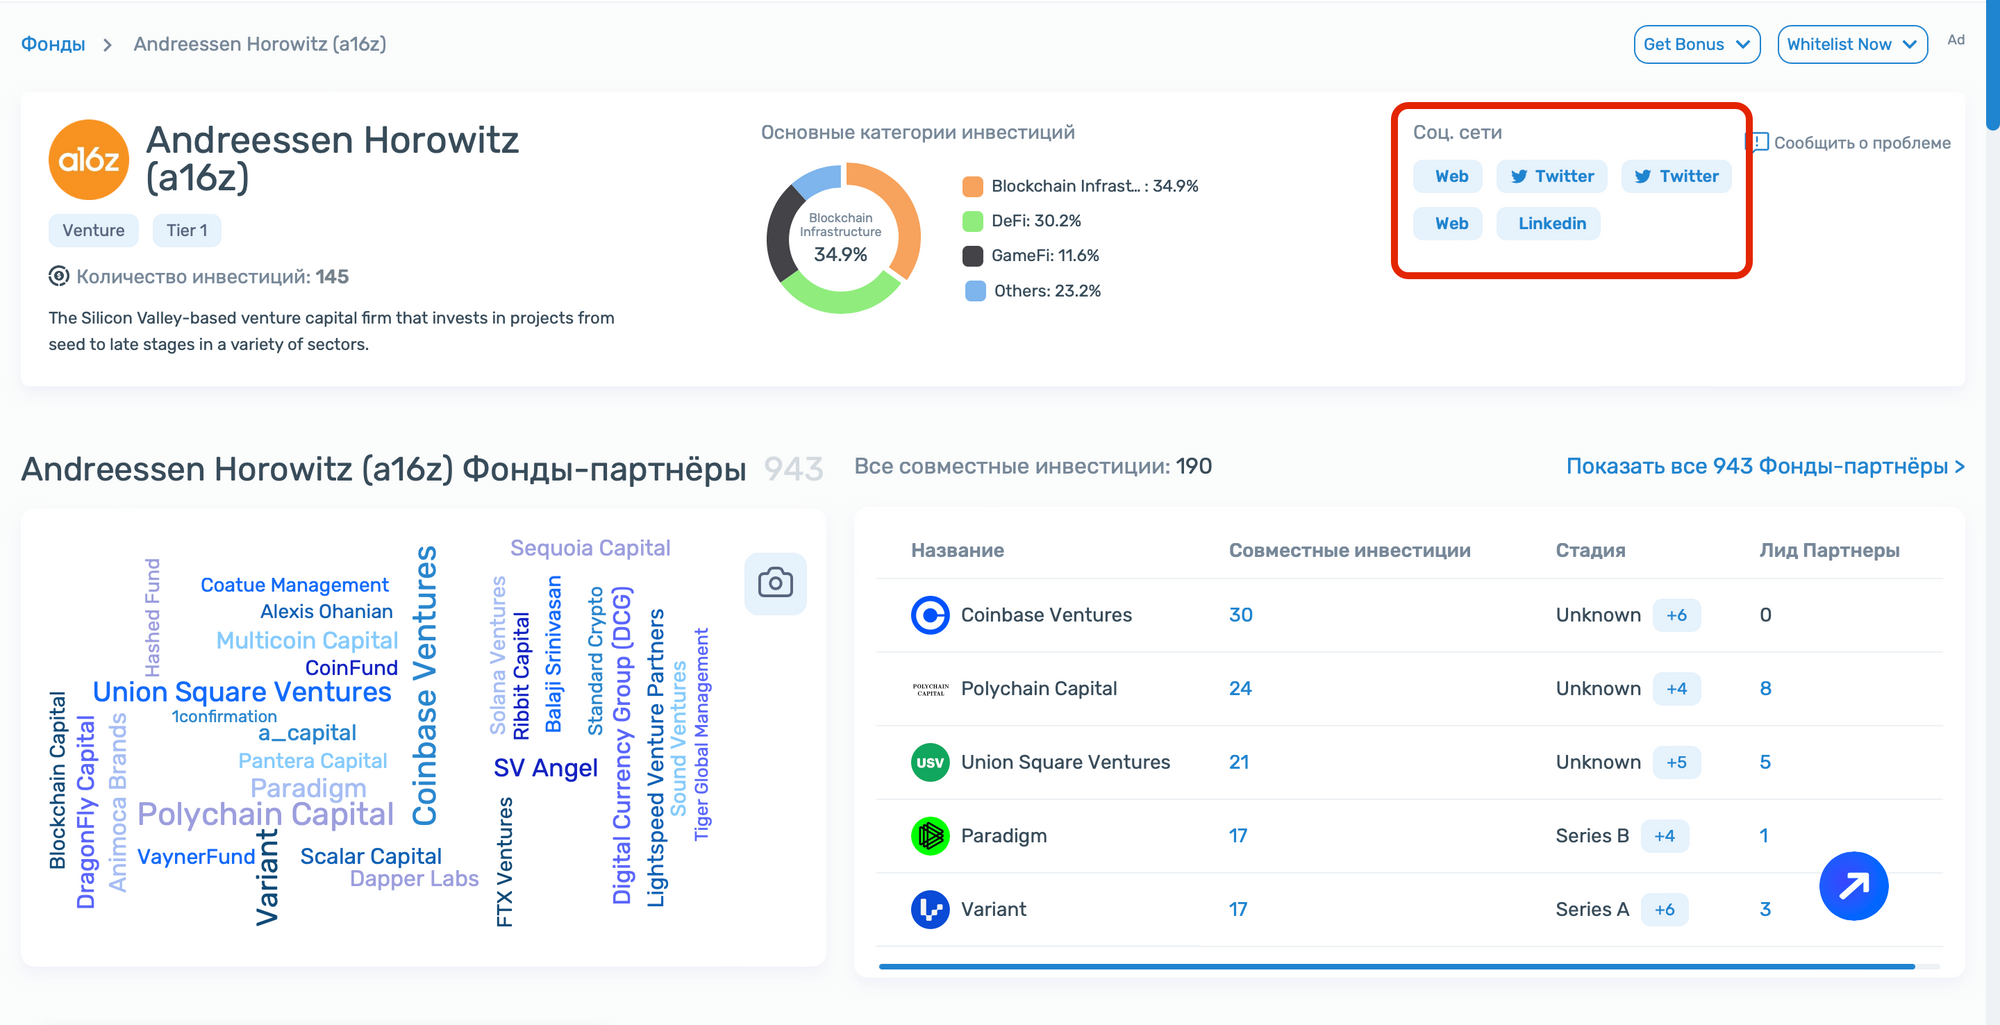The image size is (2000, 1025).
Task: Expand Coinbase Ventures +6 stages badge
Action: tap(1676, 615)
